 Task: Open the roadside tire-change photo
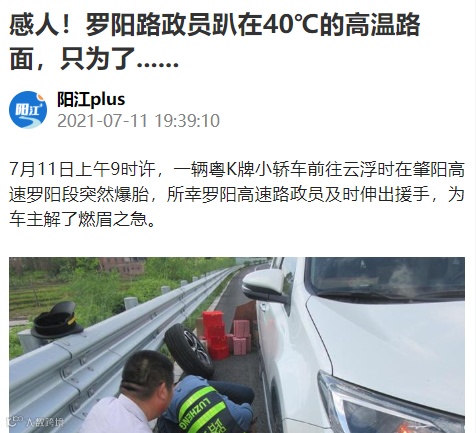(237, 345)
